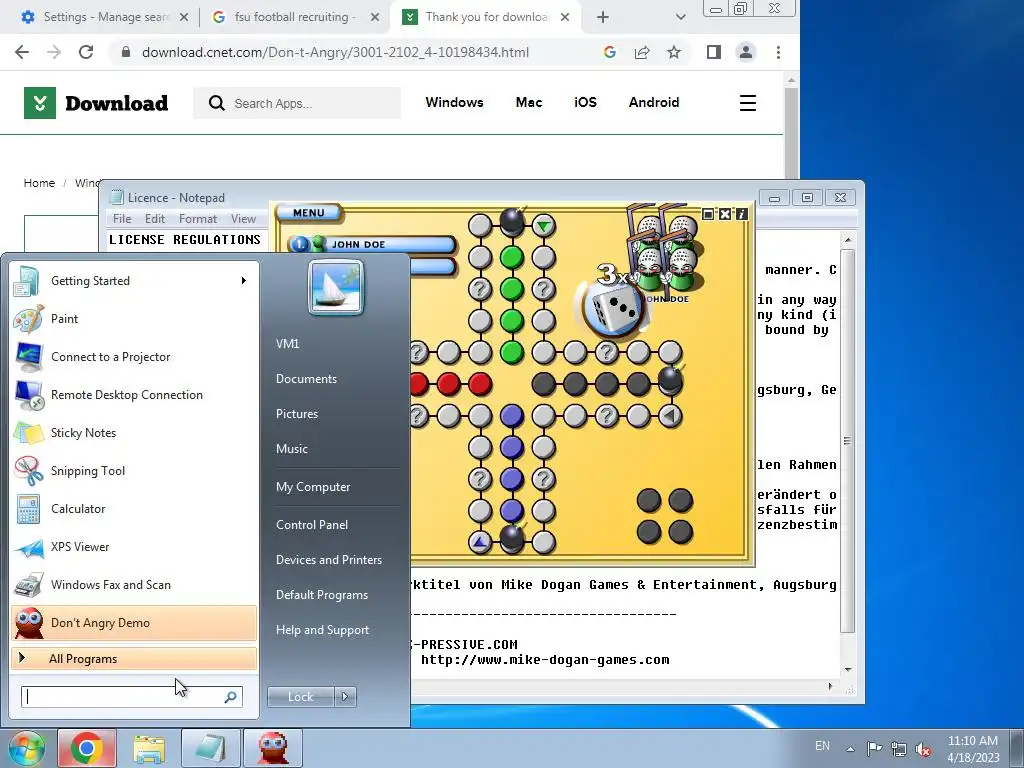Launch Sticky Notes

coord(133,432)
